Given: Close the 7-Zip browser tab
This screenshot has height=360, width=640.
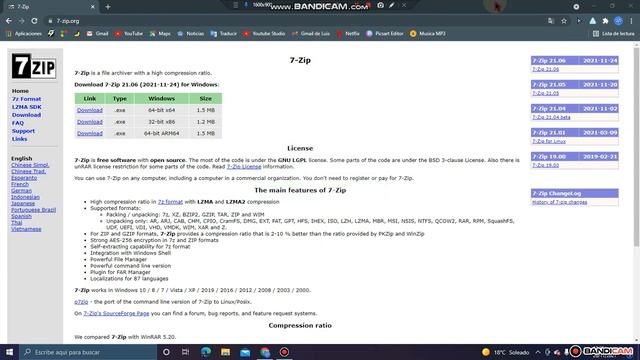Looking at the screenshot, I should click(93, 7).
